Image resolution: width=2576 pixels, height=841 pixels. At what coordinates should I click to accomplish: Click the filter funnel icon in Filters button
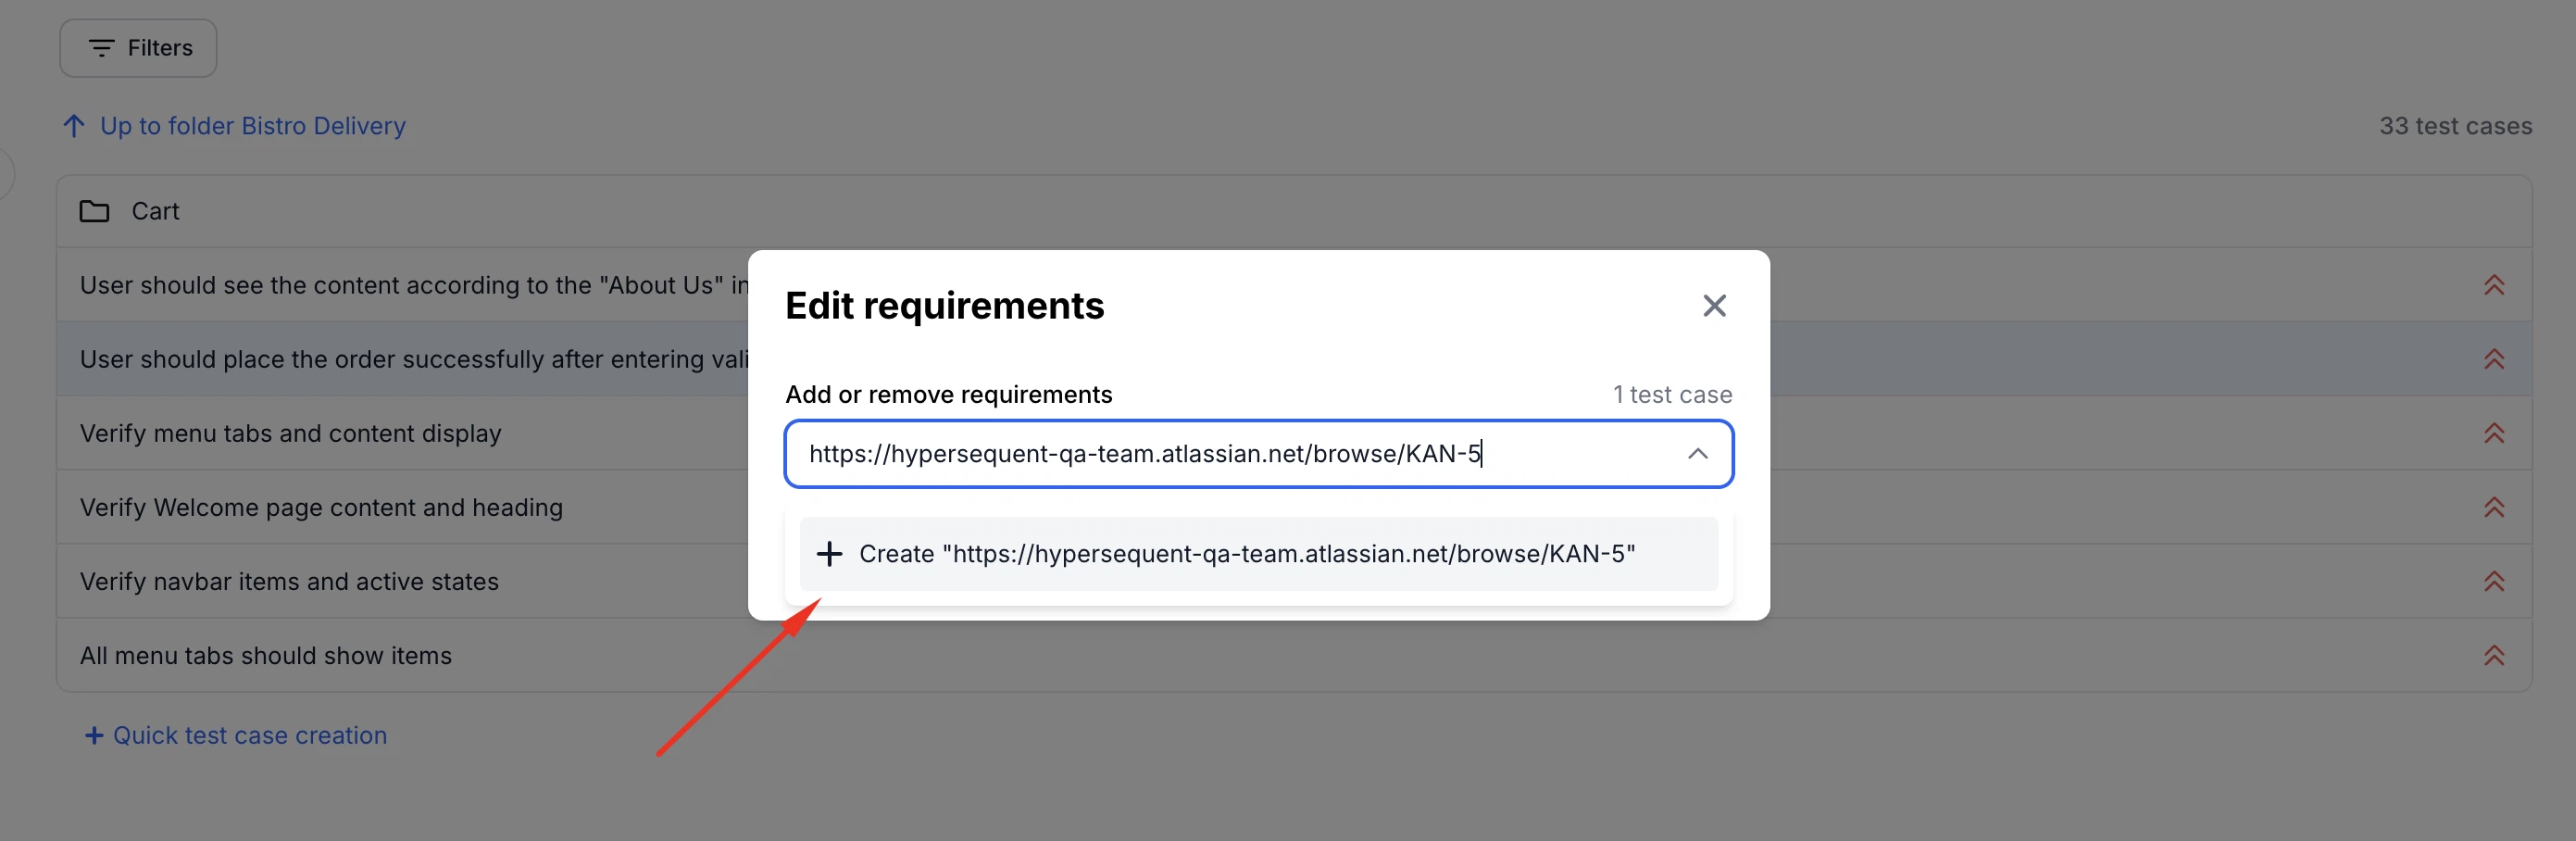pyautogui.click(x=101, y=47)
